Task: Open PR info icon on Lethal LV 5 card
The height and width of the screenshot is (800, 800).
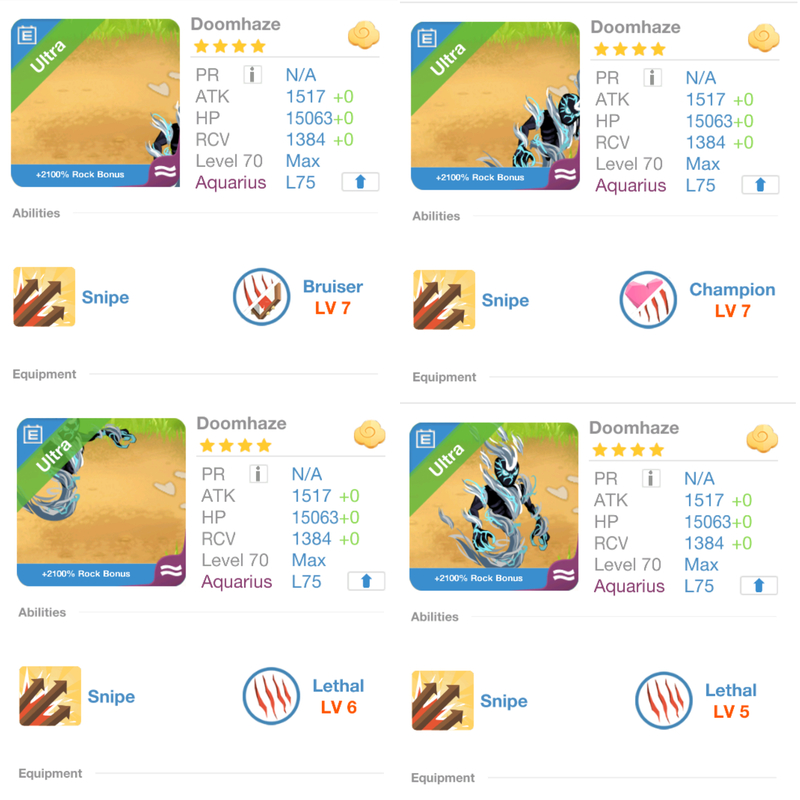Action: tap(651, 479)
